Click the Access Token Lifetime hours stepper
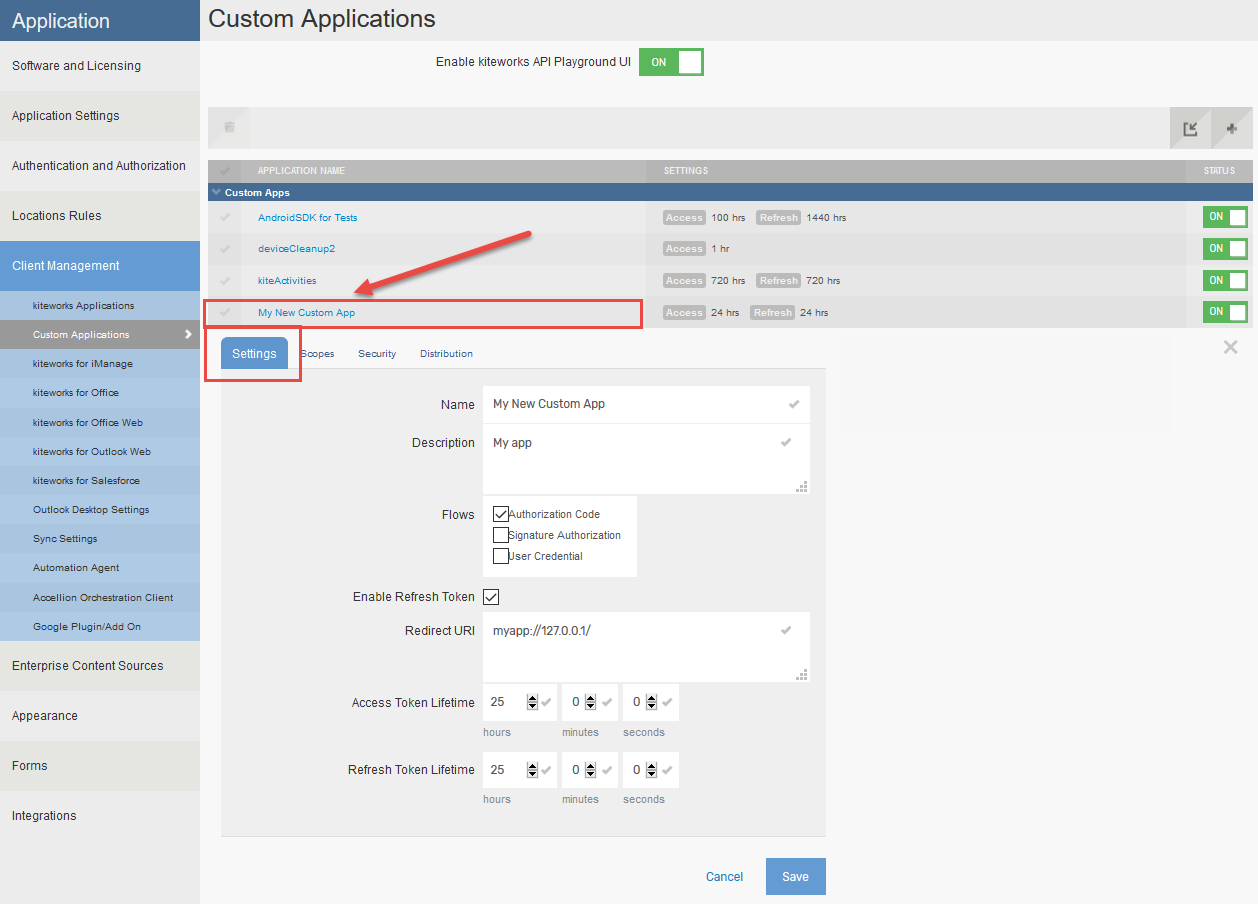Image resolution: width=1258 pixels, height=904 pixels. pyautogui.click(x=532, y=702)
